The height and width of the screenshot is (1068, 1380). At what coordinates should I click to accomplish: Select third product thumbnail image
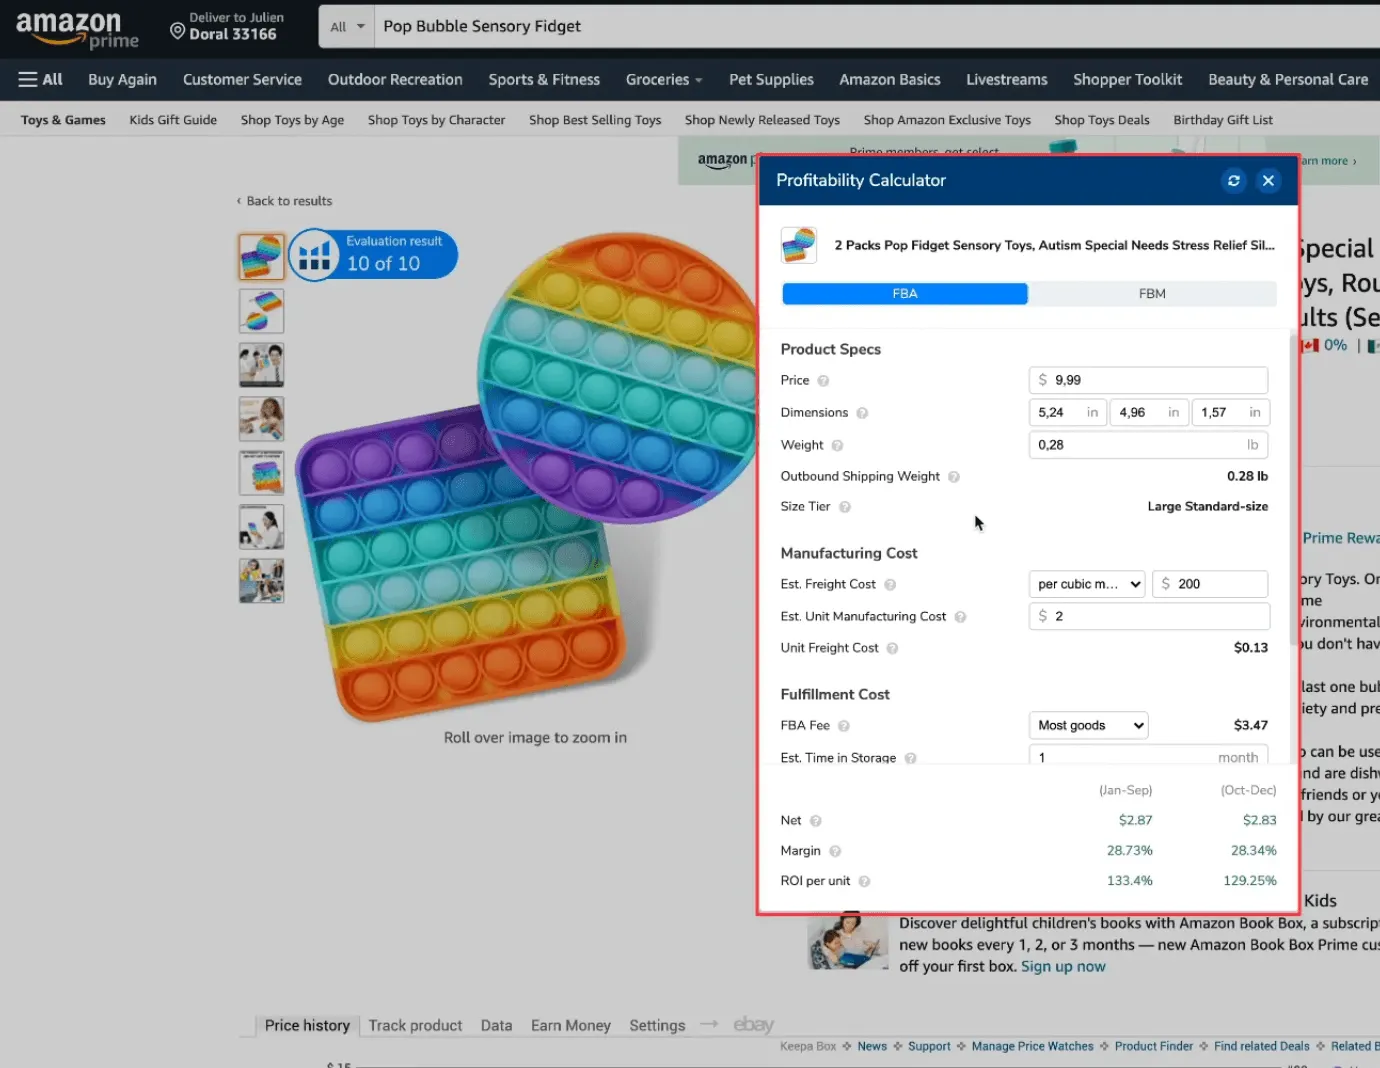(261, 365)
